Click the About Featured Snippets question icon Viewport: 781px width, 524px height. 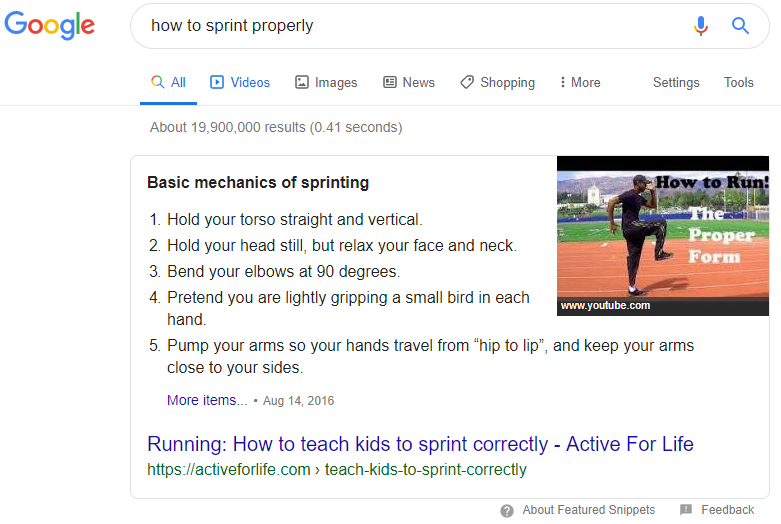coord(507,511)
